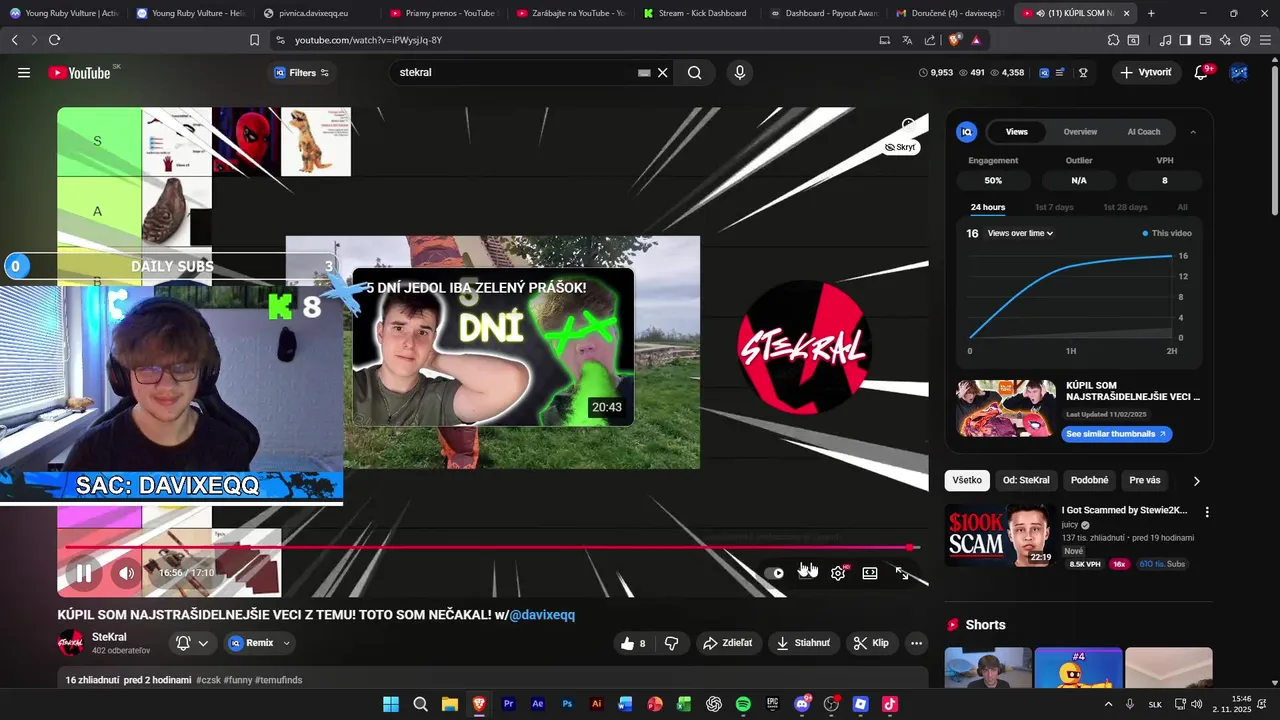Screen dimensions: 1280x720
Task: Open browser extensions puzzle icon
Action: coord(1113,40)
